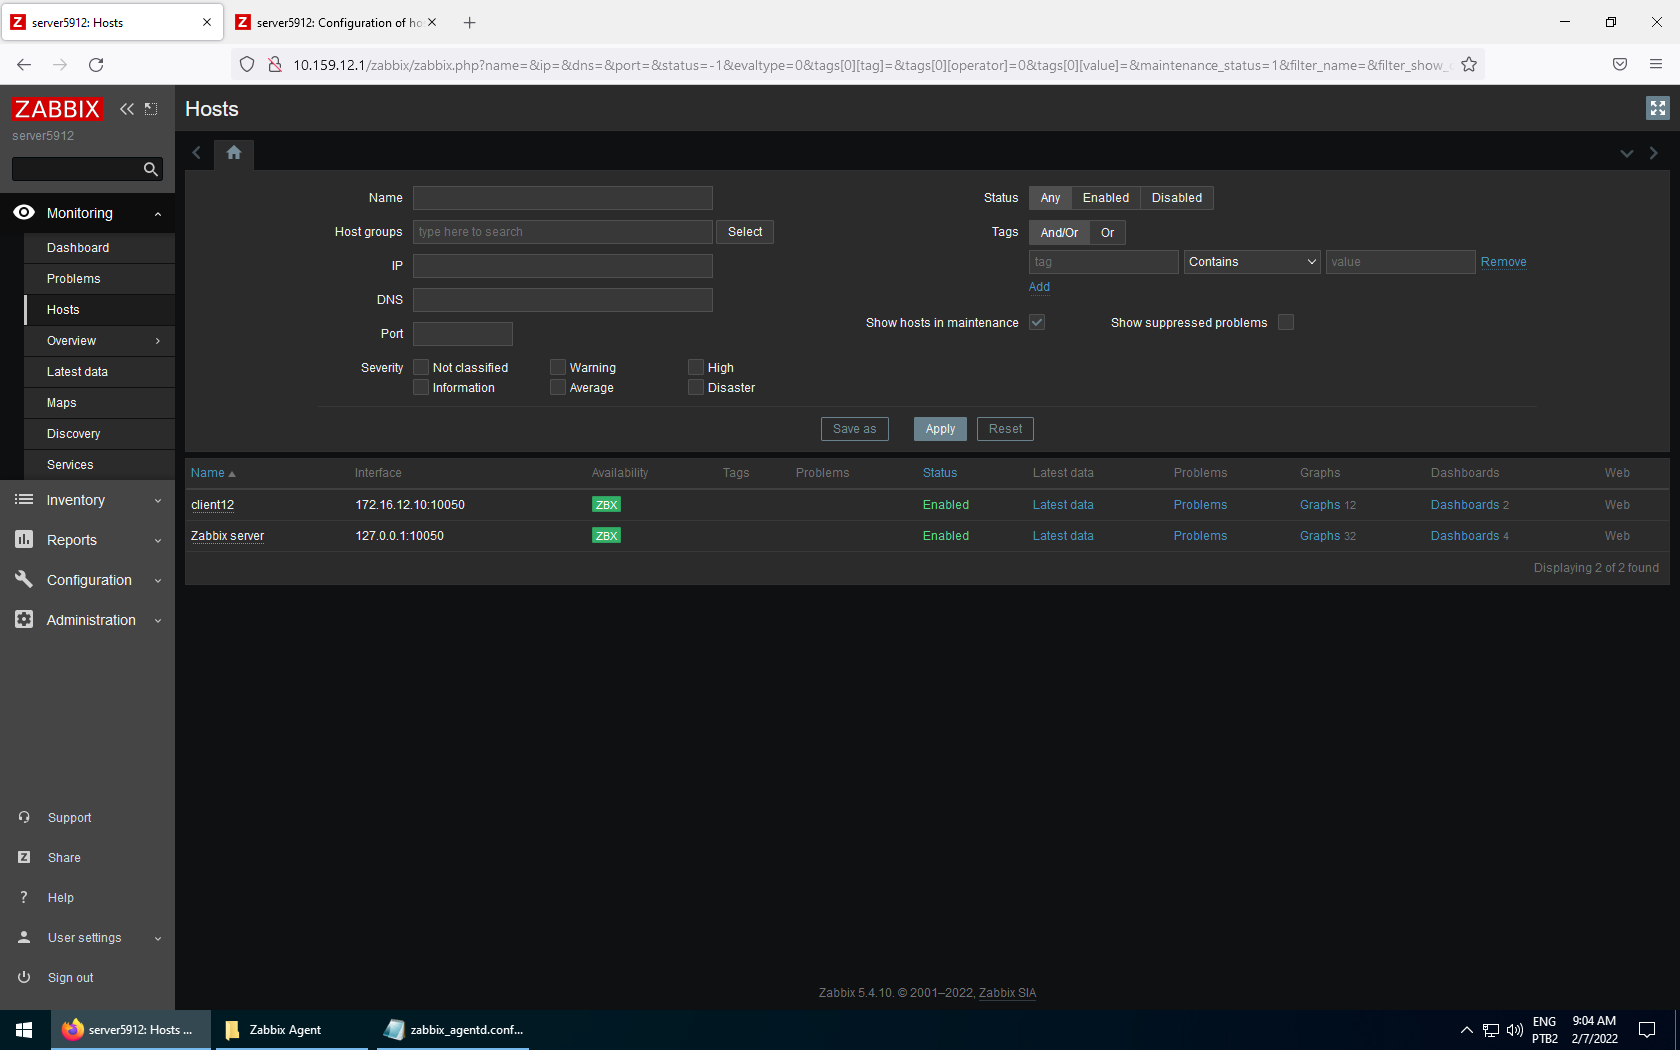The image size is (1680, 1050).
Task: Enable the Warning severity checkbox
Action: (558, 367)
